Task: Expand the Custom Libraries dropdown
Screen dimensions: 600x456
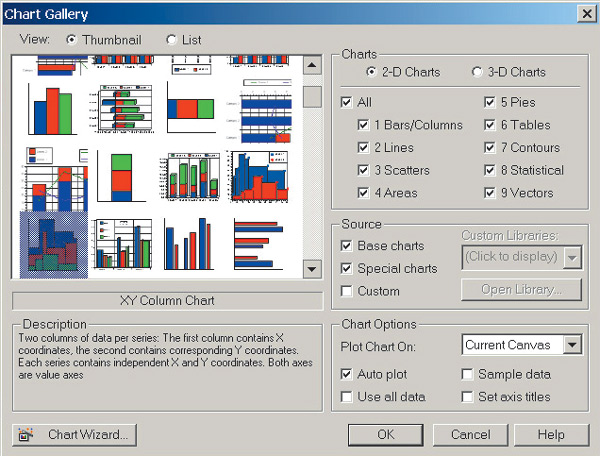Action: tap(572, 257)
